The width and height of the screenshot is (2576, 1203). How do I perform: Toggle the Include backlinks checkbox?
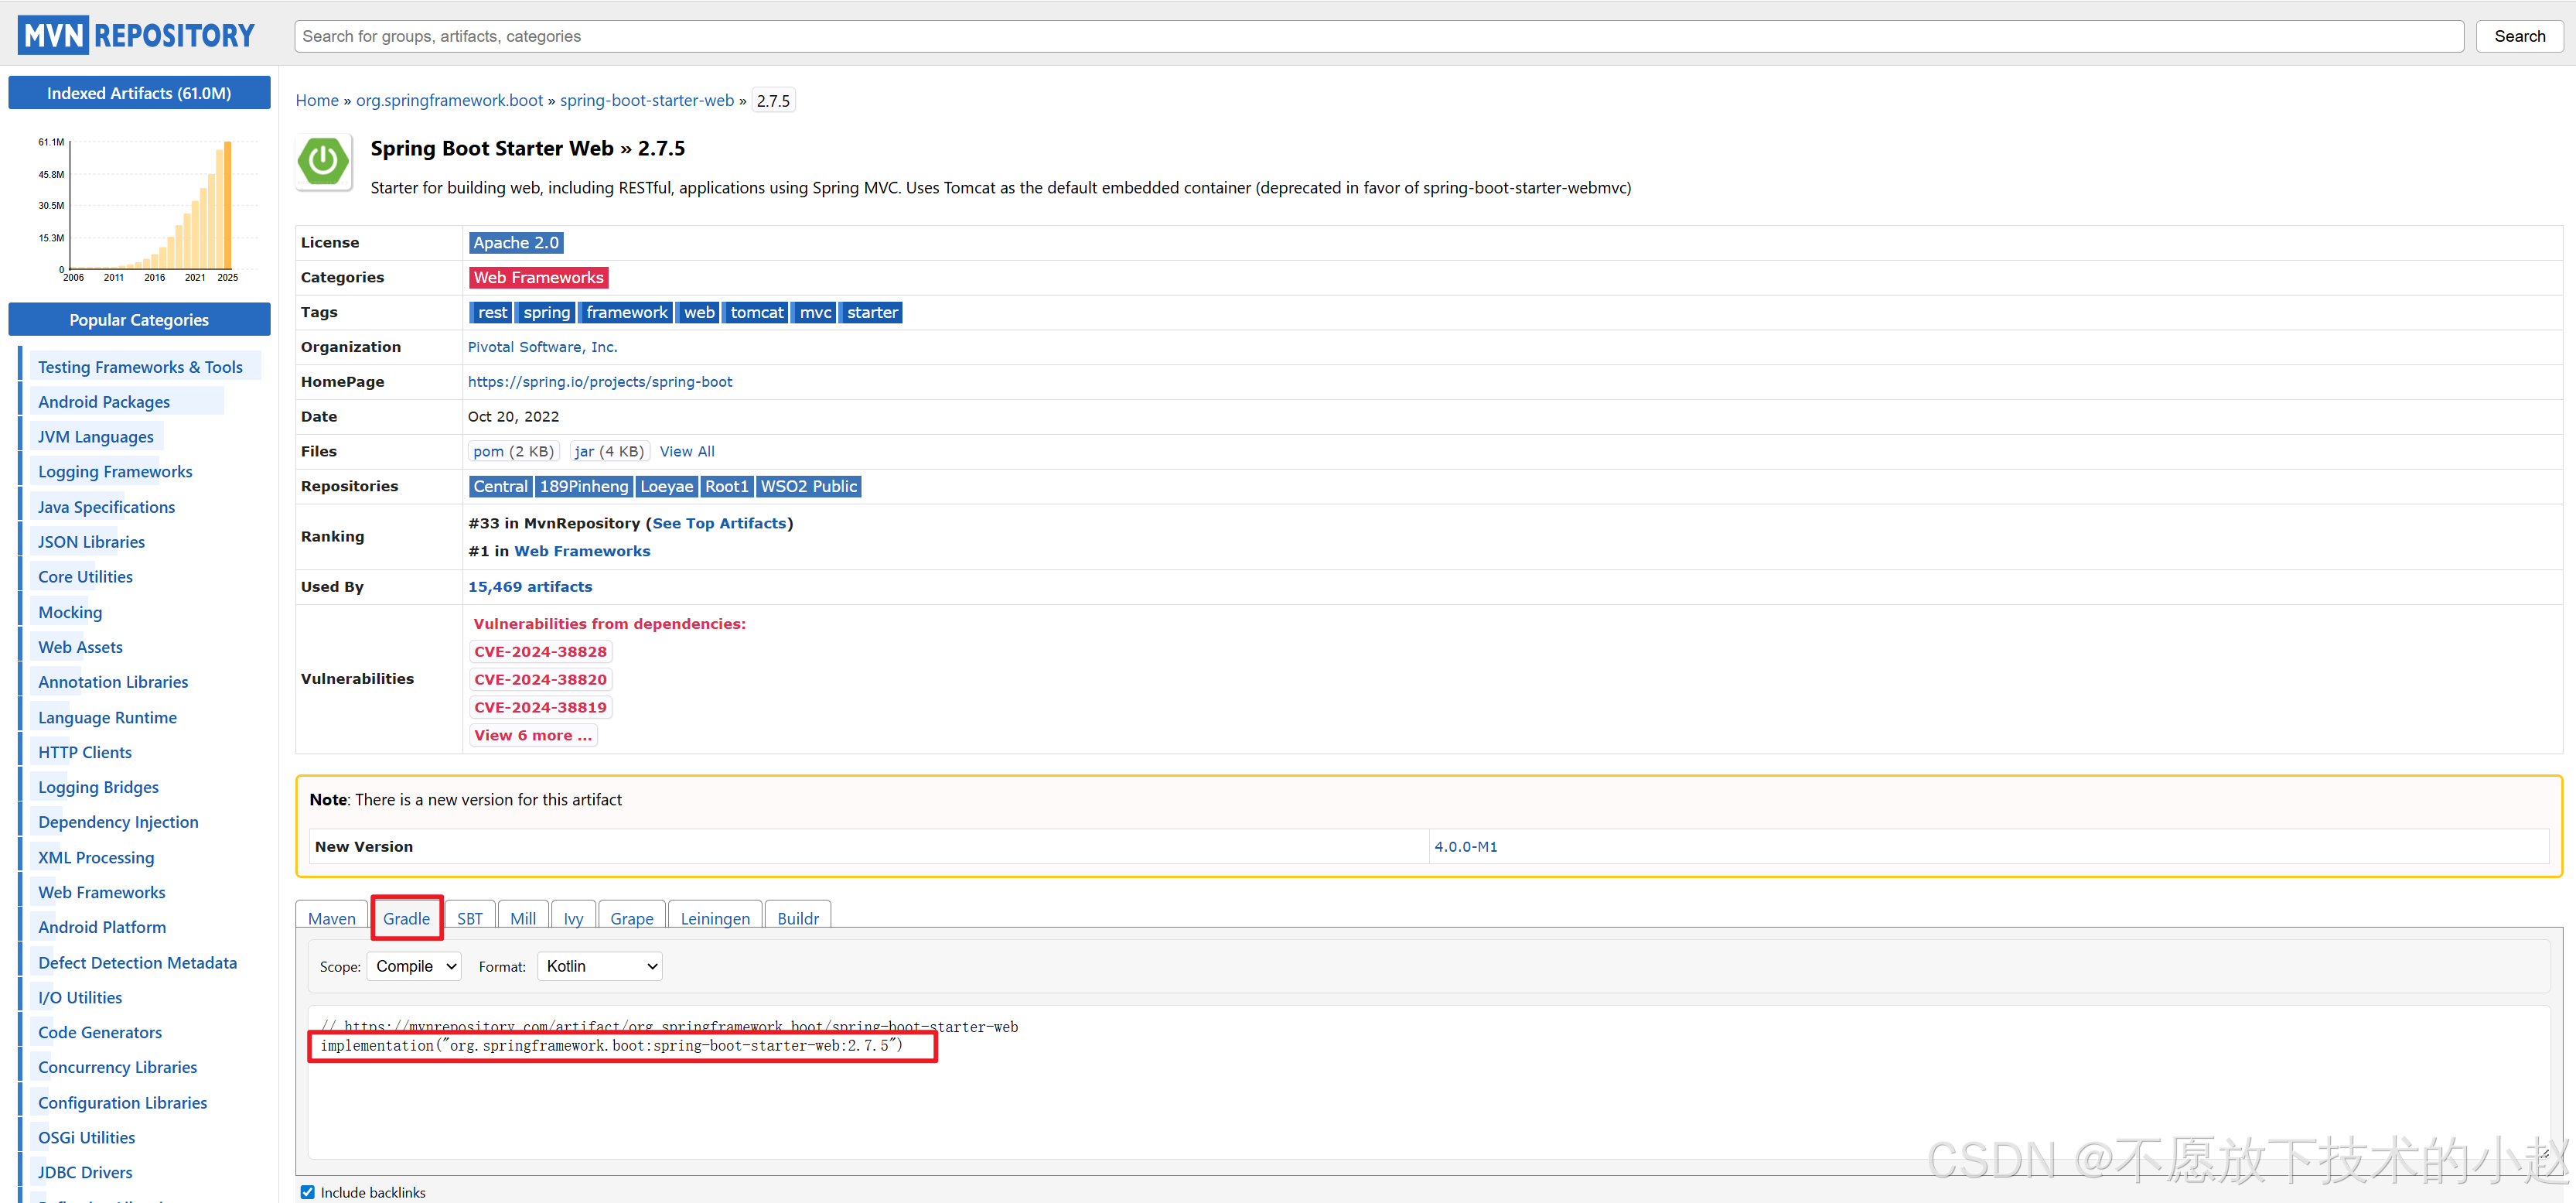[307, 1192]
